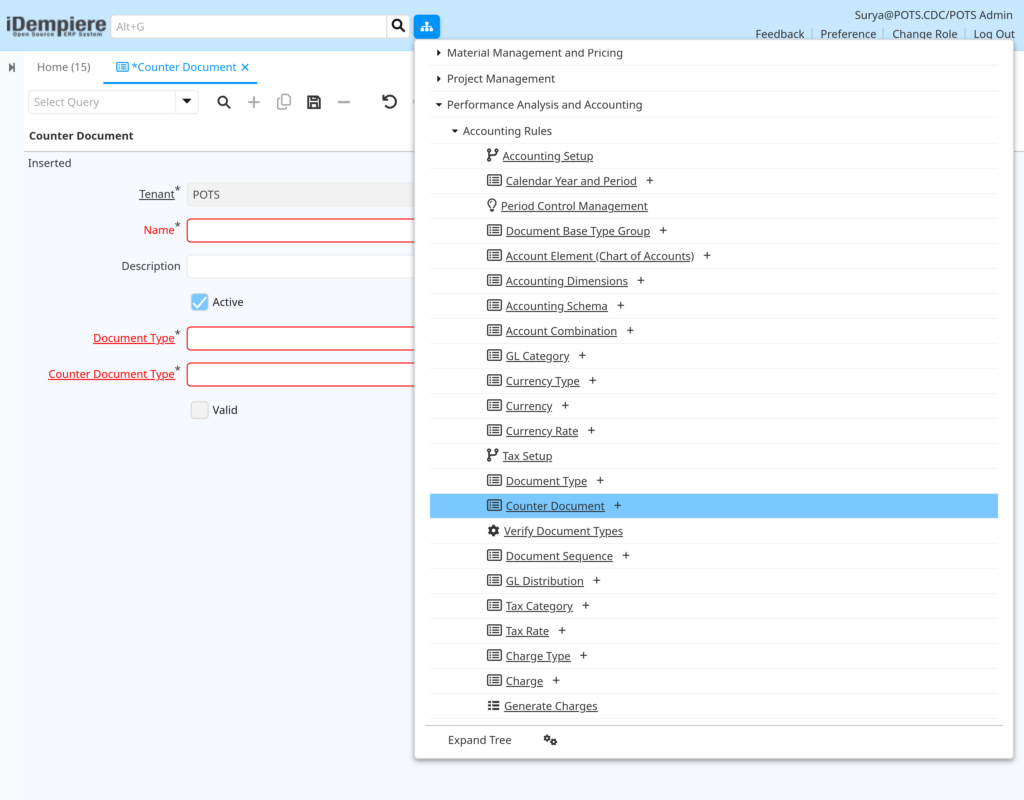
Task: Click the plus icon next to Account Combination
Action: [x=630, y=330]
